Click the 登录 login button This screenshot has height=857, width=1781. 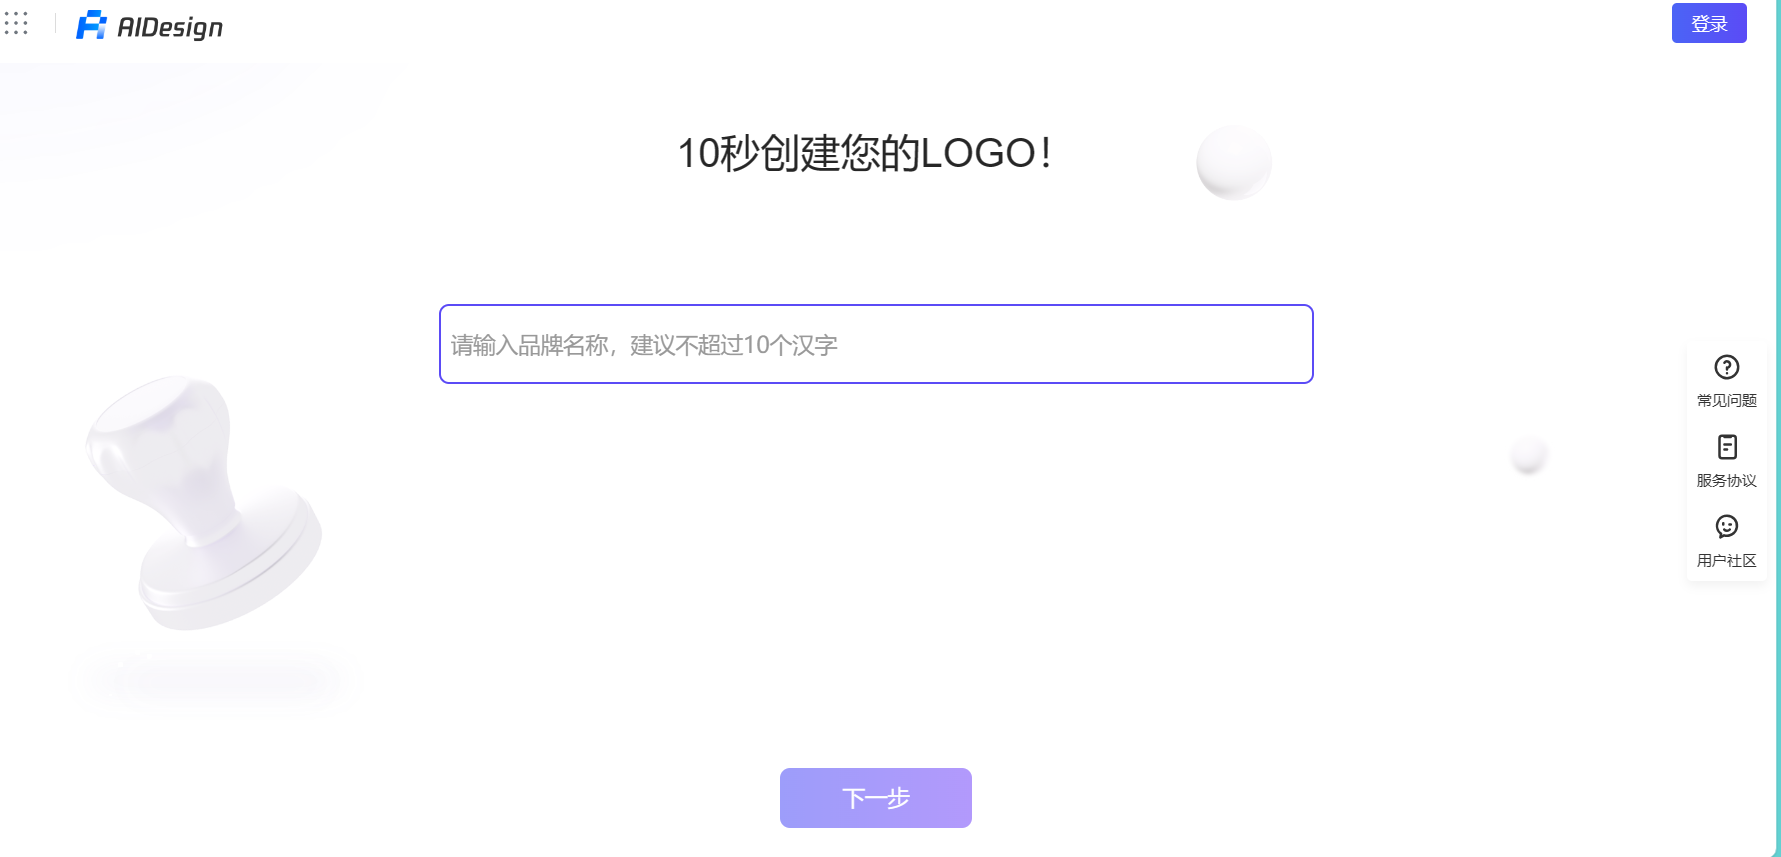(x=1709, y=23)
